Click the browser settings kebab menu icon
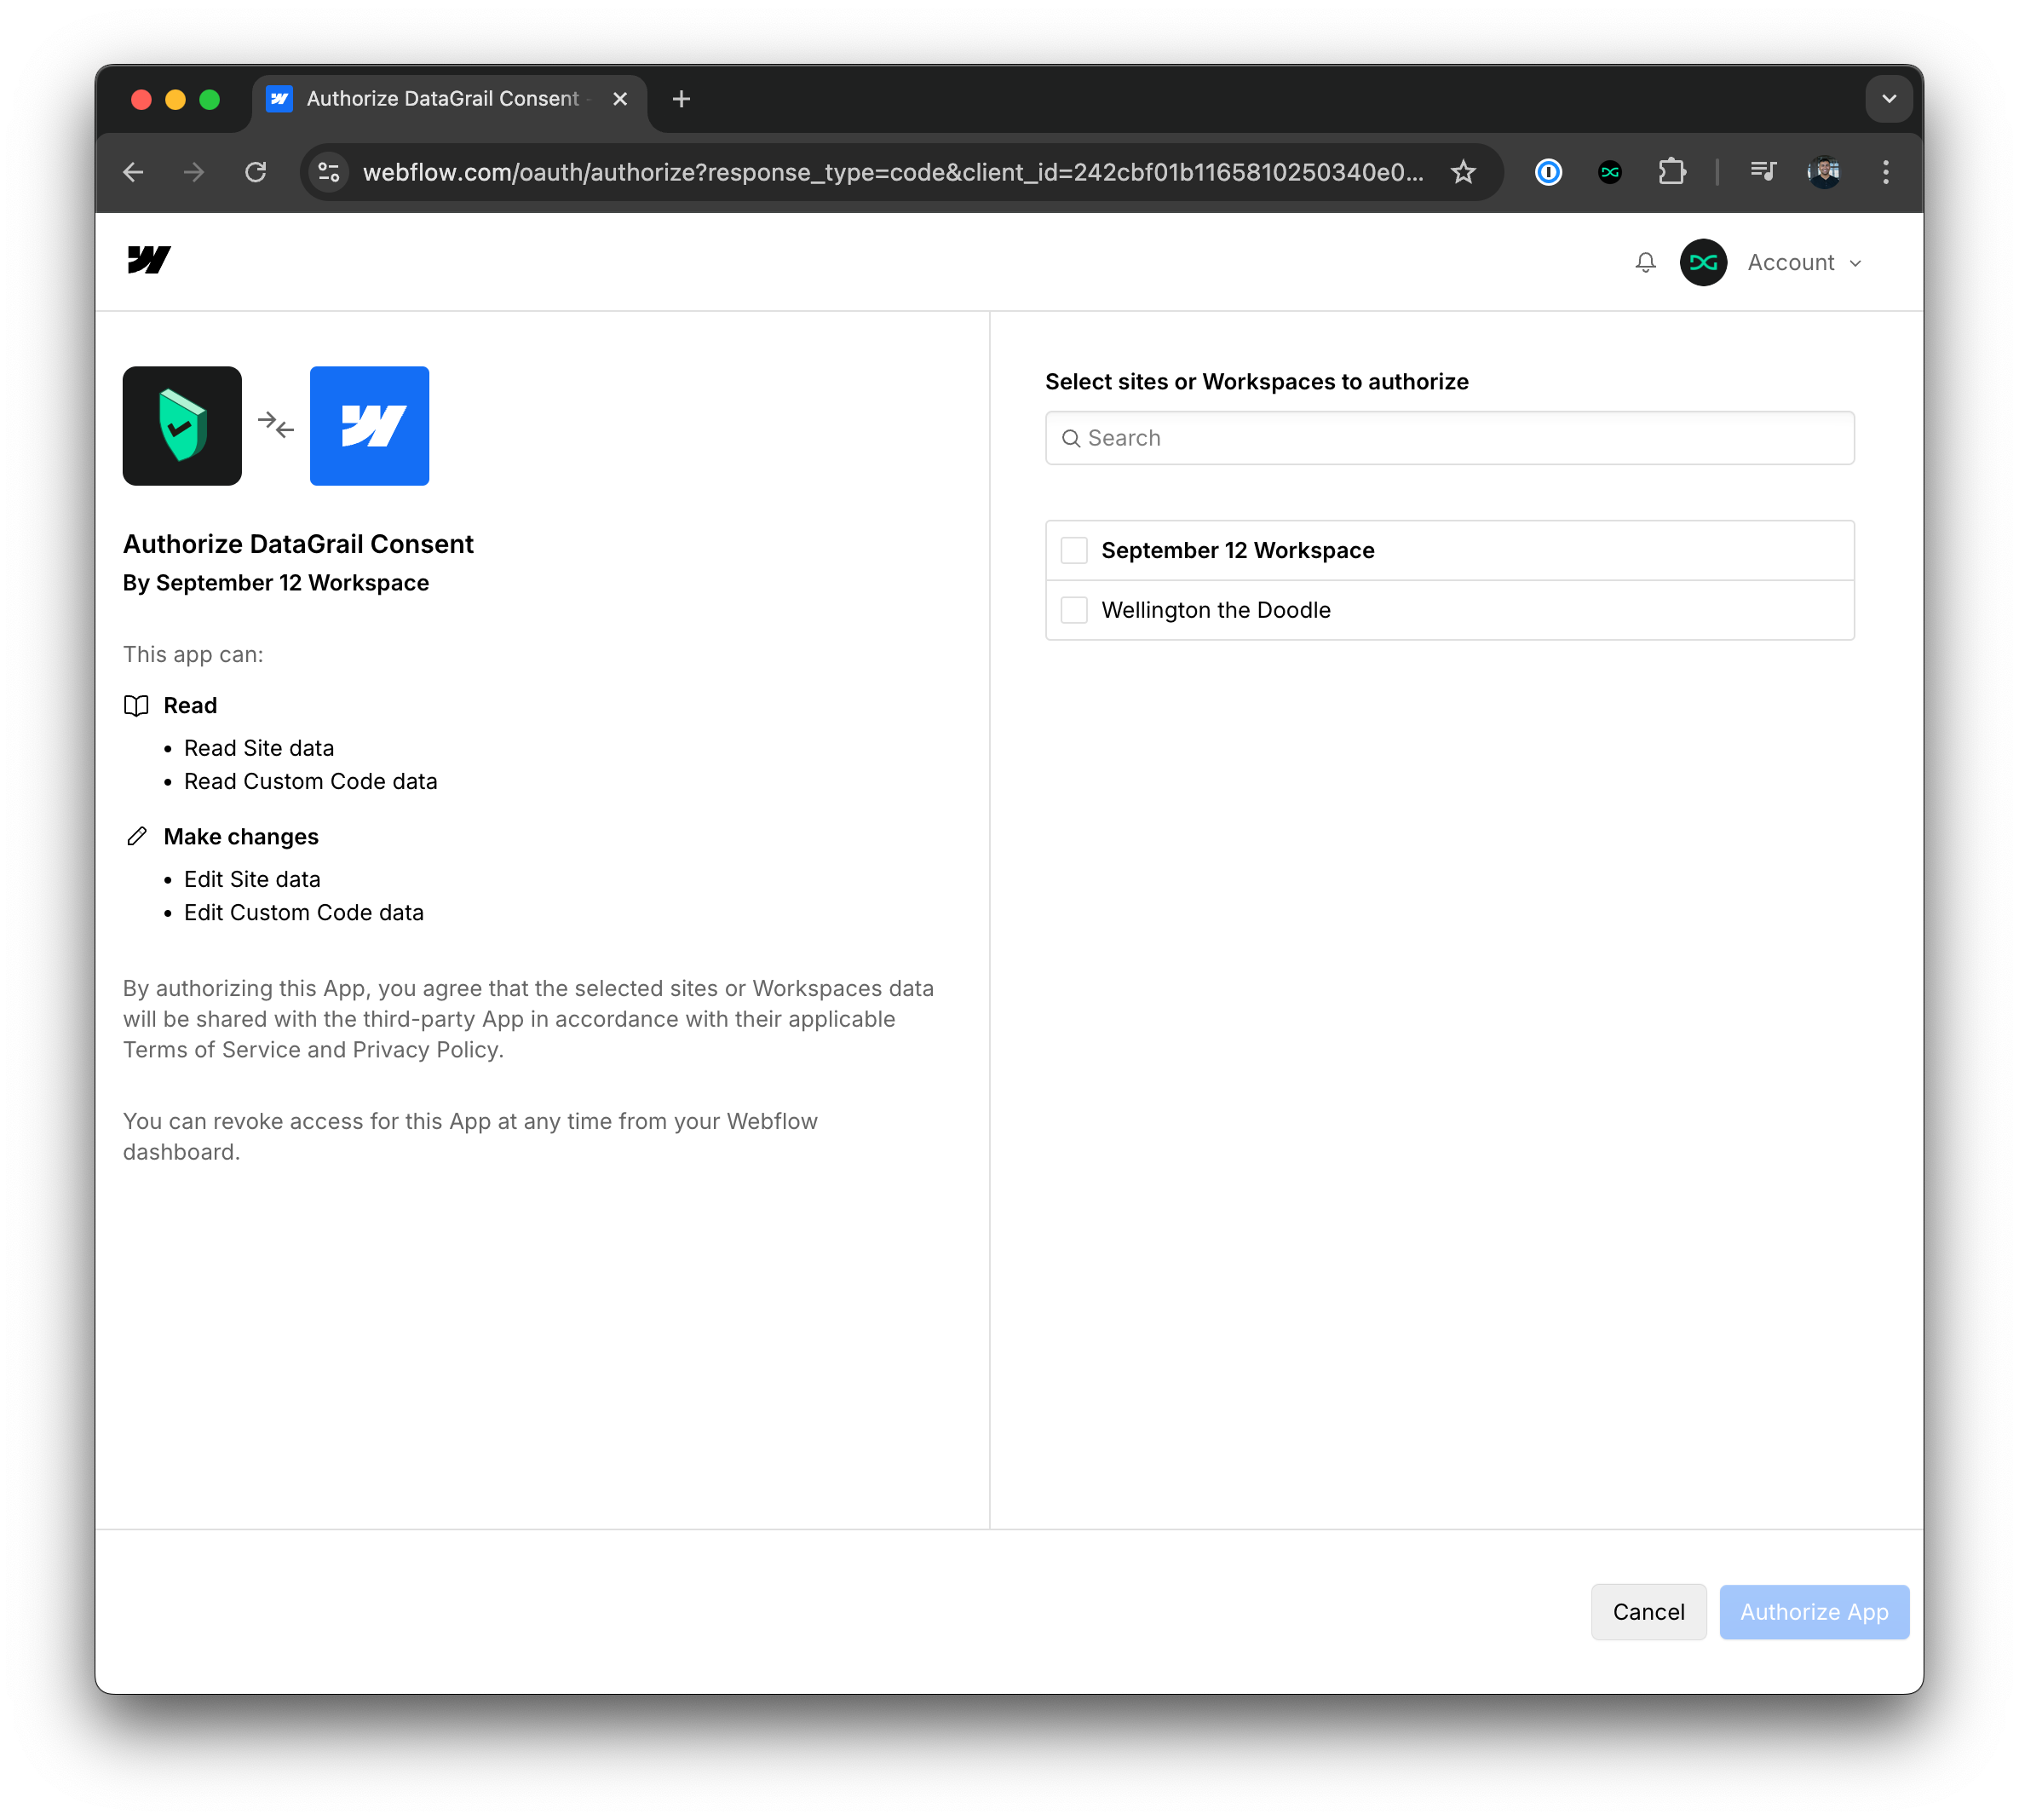Screen dimensions: 2019x1820 [x=1885, y=170]
